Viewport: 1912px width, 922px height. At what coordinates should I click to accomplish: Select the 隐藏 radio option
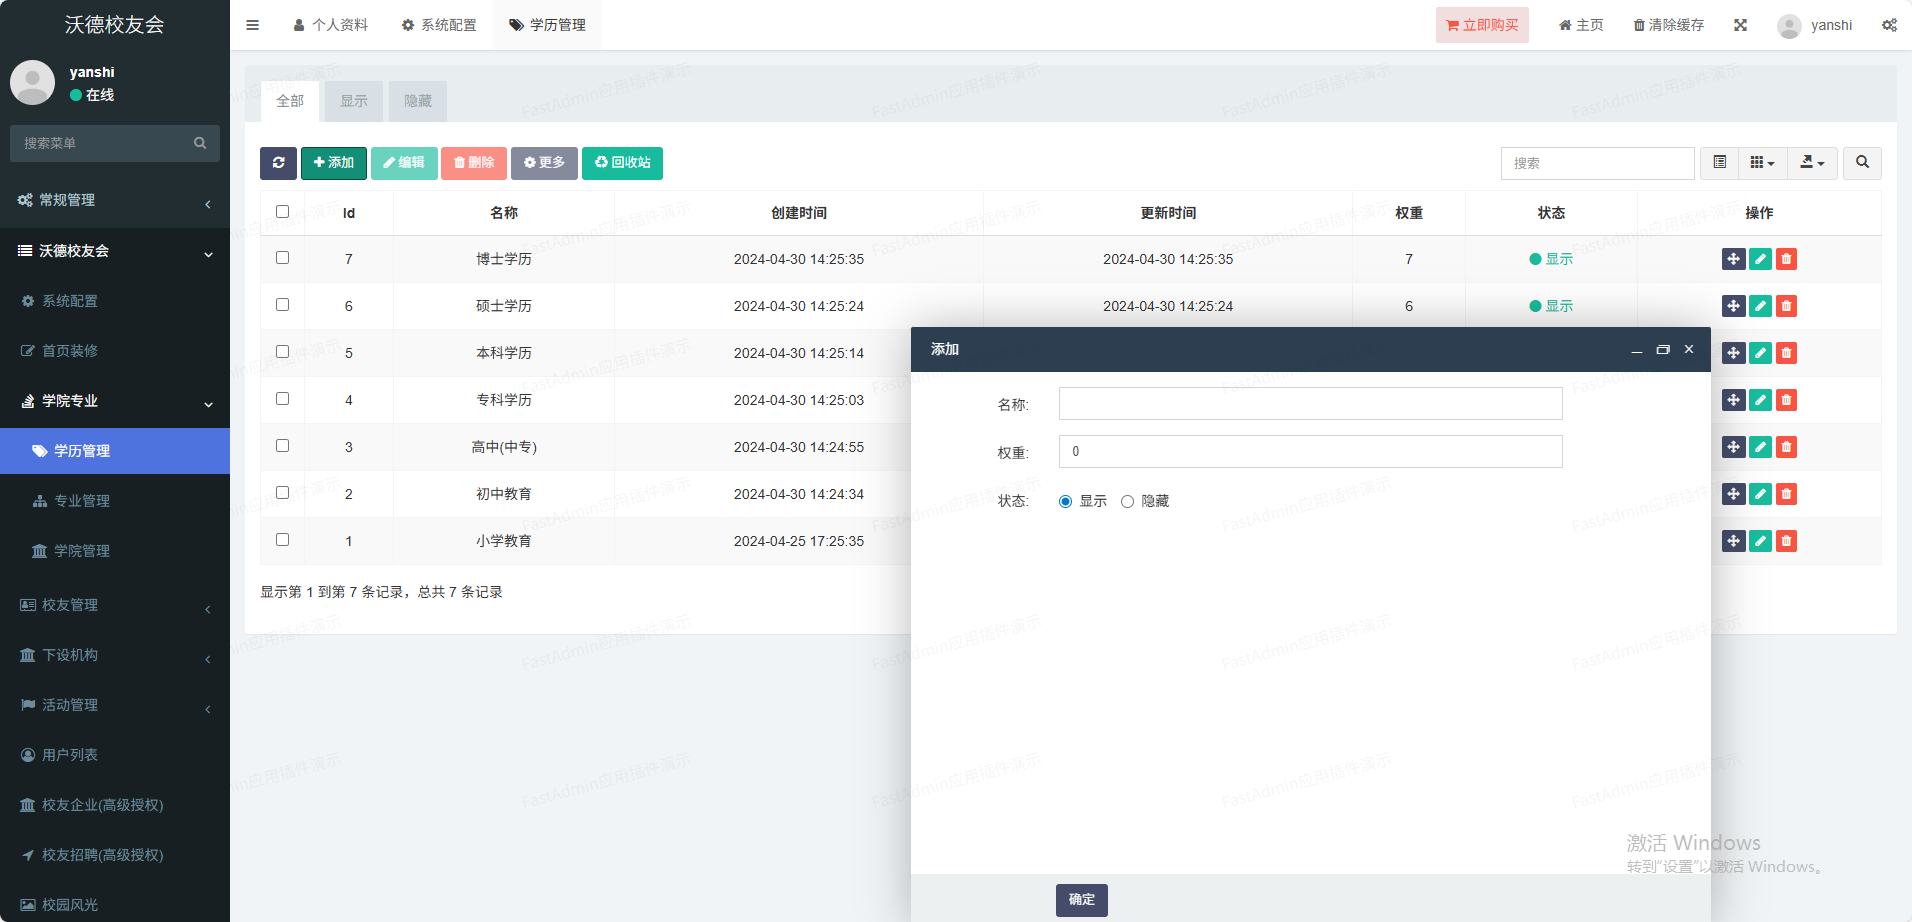point(1127,502)
